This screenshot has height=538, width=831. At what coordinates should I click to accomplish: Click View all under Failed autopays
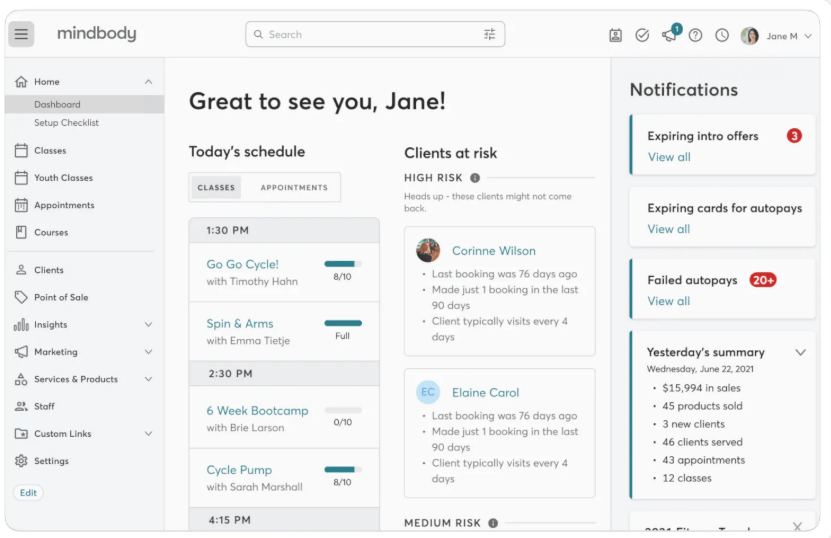tap(669, 301)
